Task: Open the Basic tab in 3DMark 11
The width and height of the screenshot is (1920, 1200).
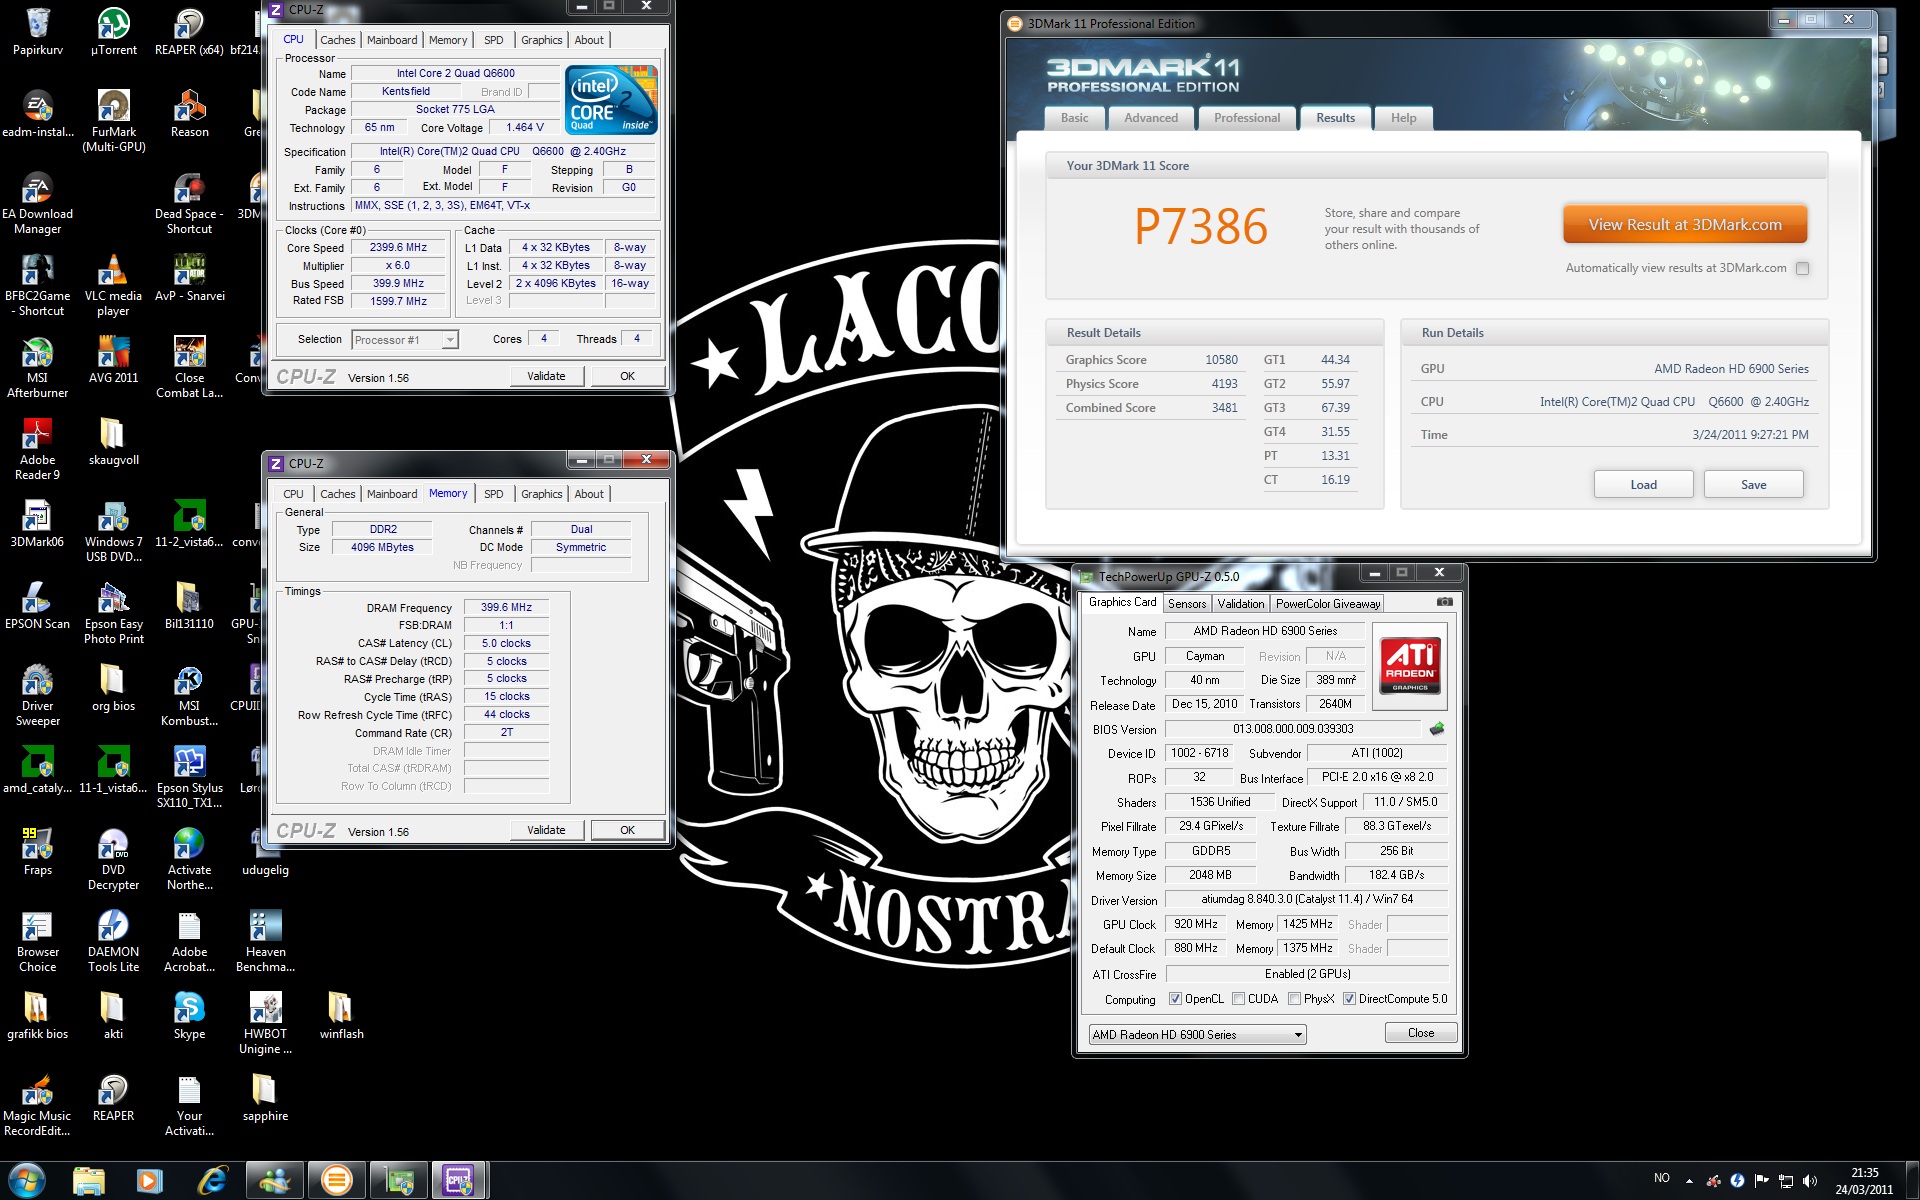Action: click(1075, 118)
